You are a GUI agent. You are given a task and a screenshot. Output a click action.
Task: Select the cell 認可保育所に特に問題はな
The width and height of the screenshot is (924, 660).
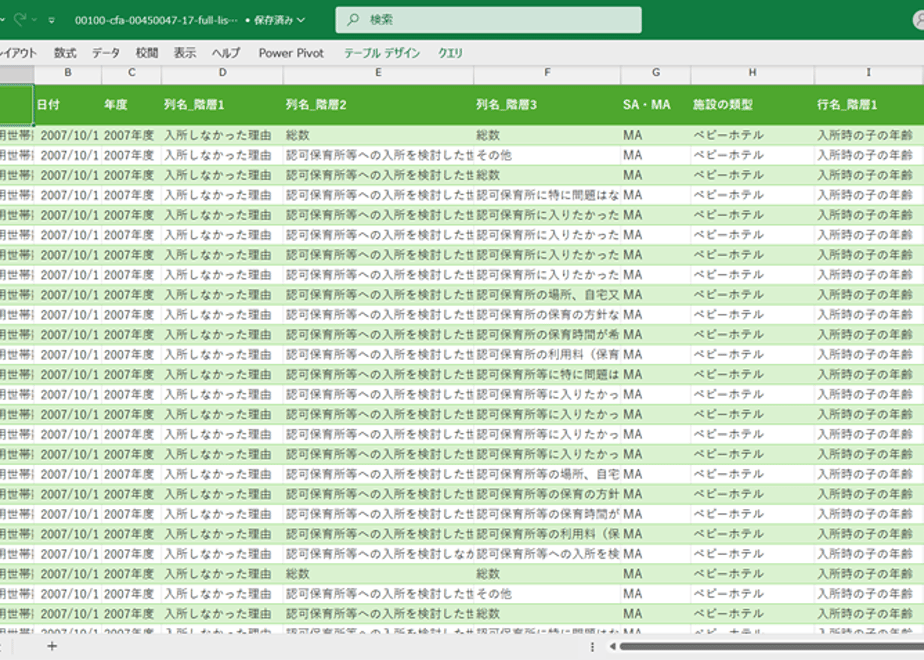tap(547, 195)
